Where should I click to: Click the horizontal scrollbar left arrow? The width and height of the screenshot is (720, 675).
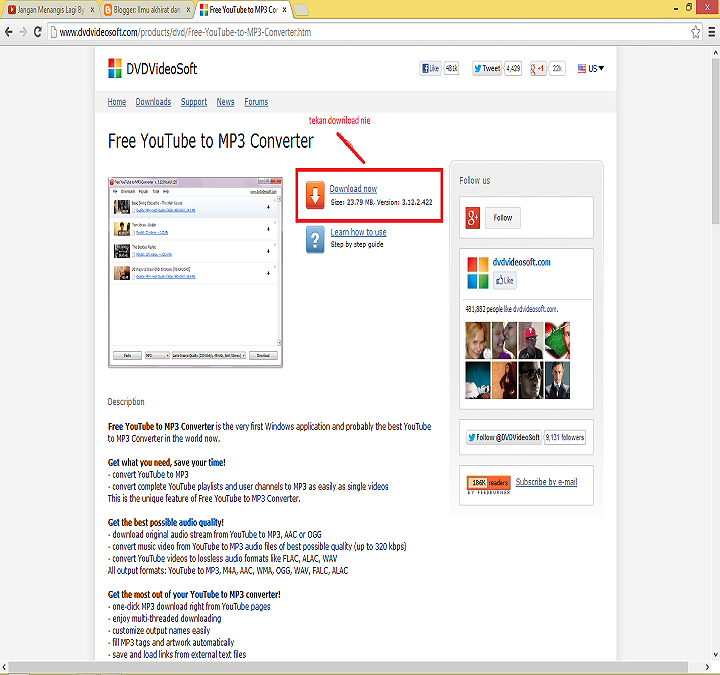coord(4,667)
